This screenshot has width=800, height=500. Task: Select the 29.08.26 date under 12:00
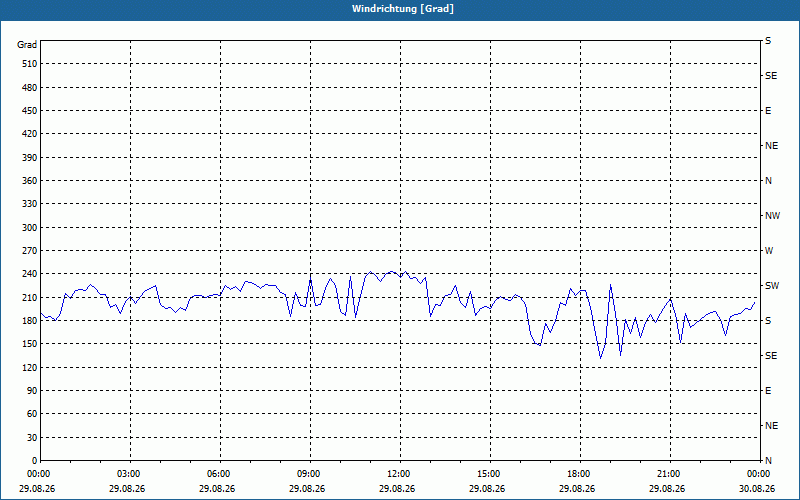pos(397,489)
